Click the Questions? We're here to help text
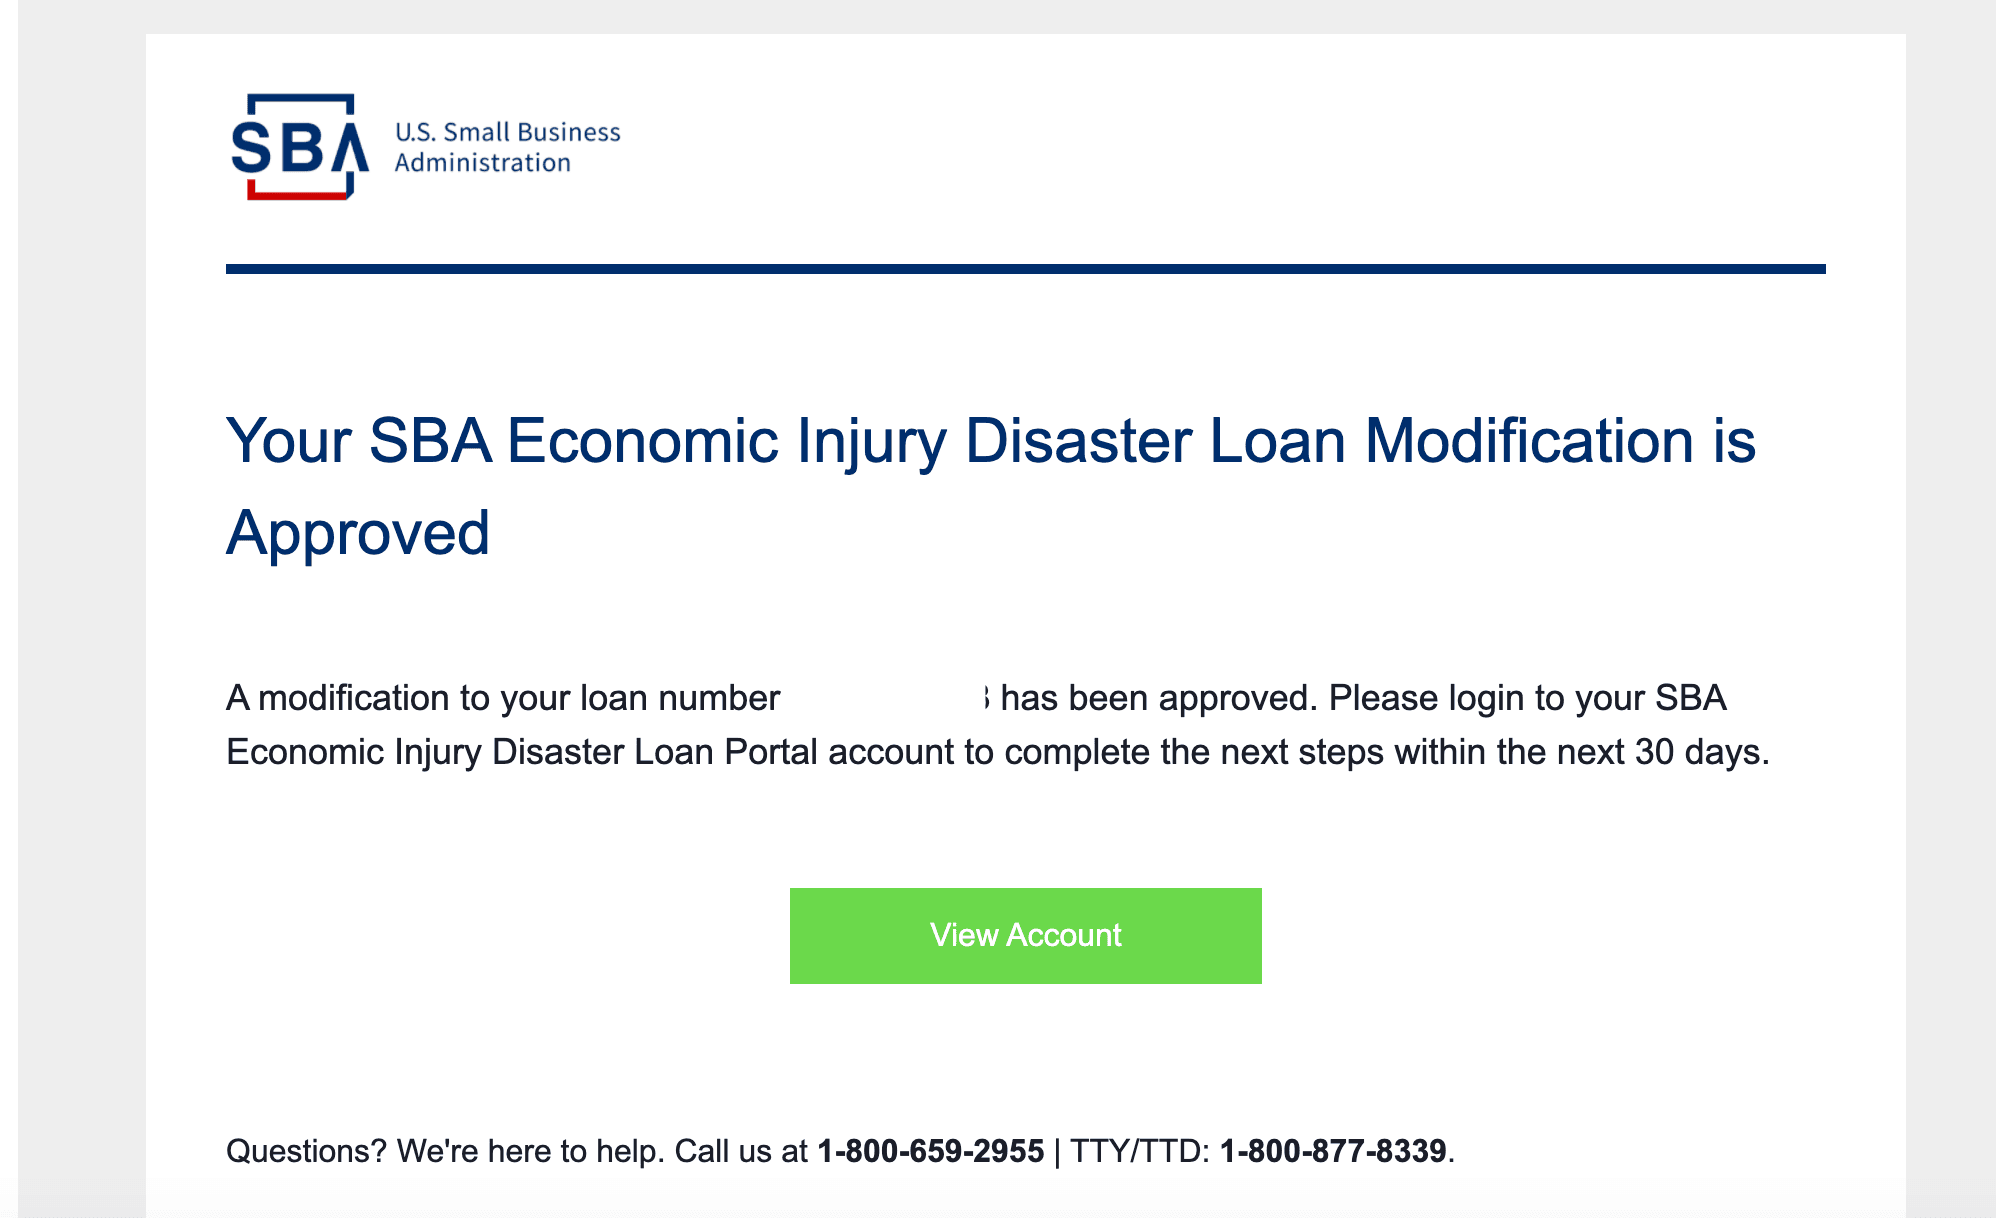Screen dimensions: 1996x1218 coord(445,1151)
